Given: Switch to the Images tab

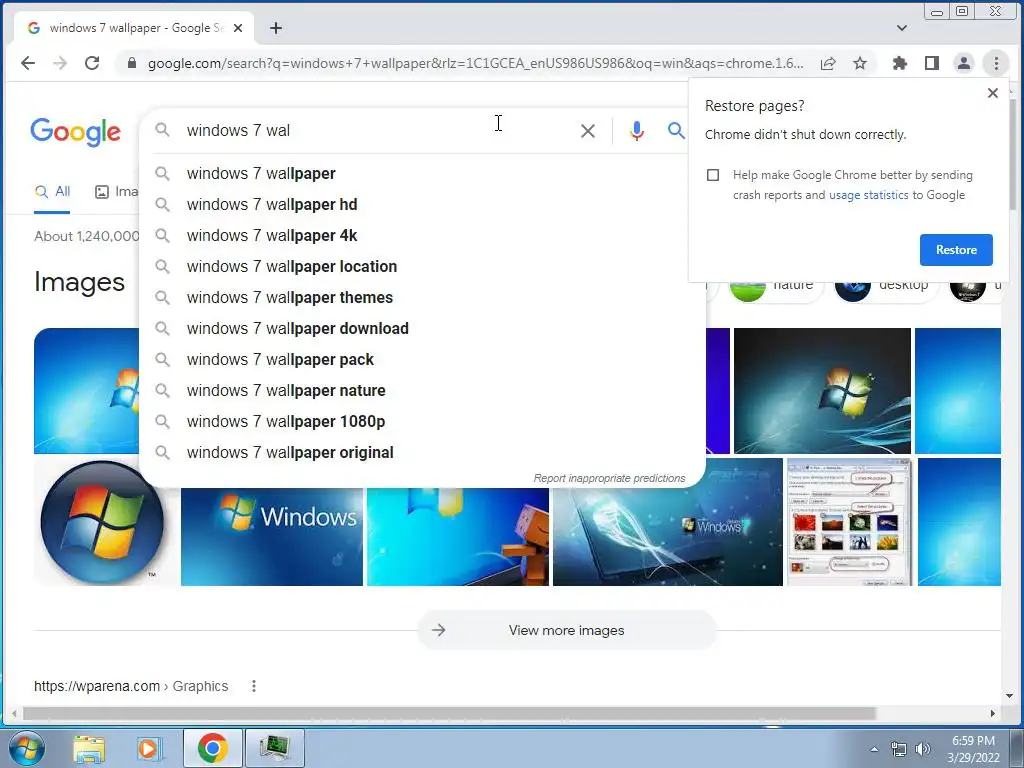Looking at the screenshot, I should 116,192.
